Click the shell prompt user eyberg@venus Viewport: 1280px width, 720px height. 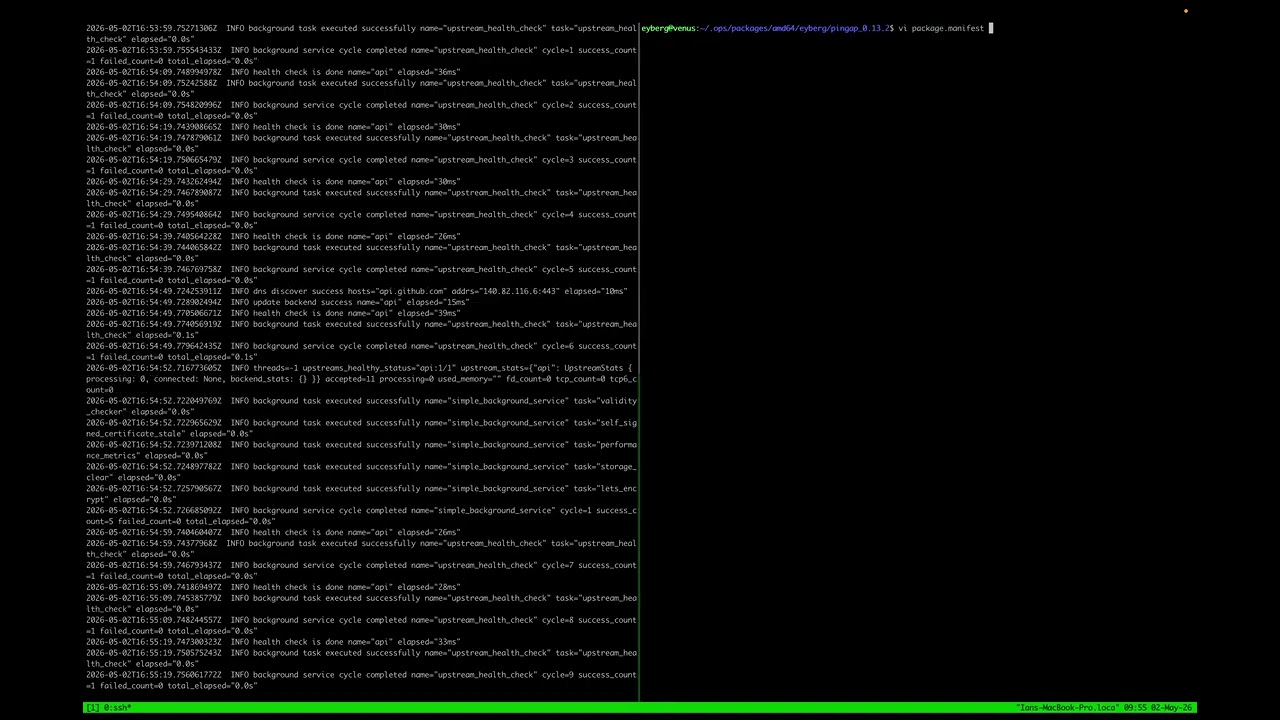point(669,28)
